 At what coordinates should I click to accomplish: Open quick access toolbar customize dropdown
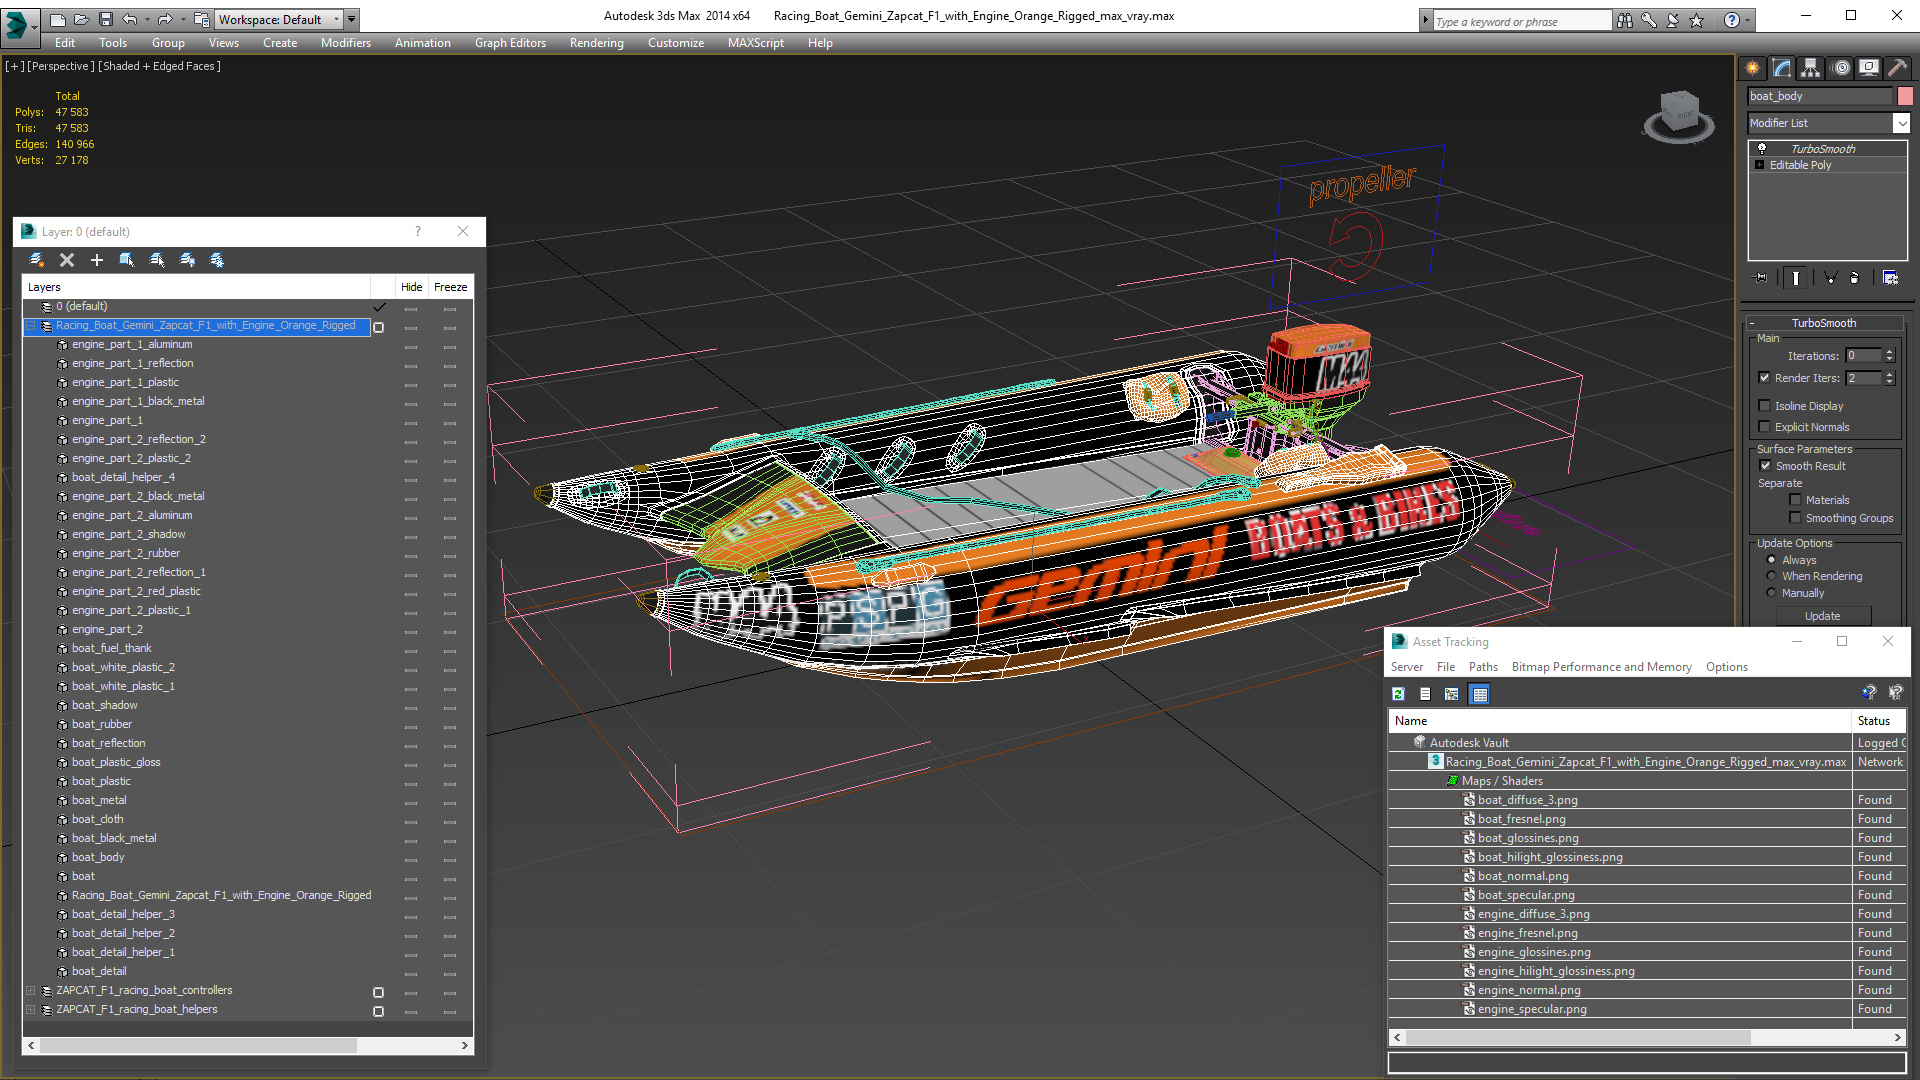pos(352,19)
